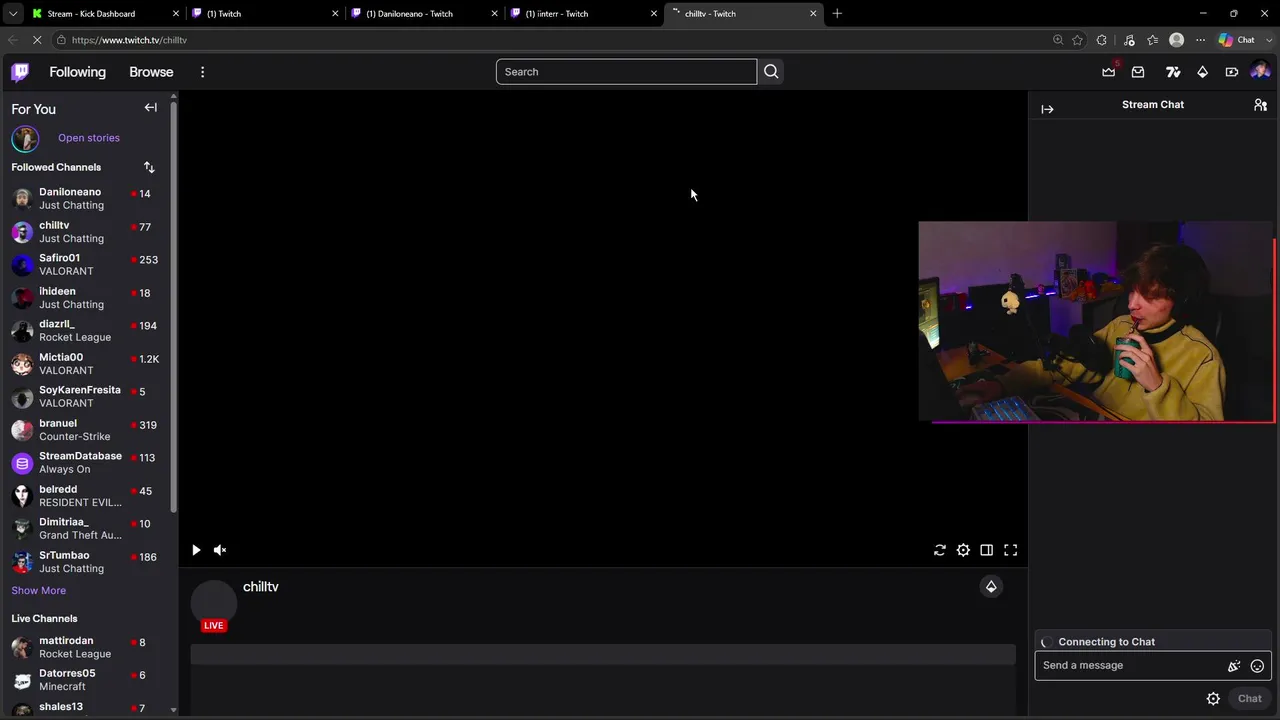Open Mictia00 channel avatar
Screen dimensions: 1280x720
click(22, 363)
